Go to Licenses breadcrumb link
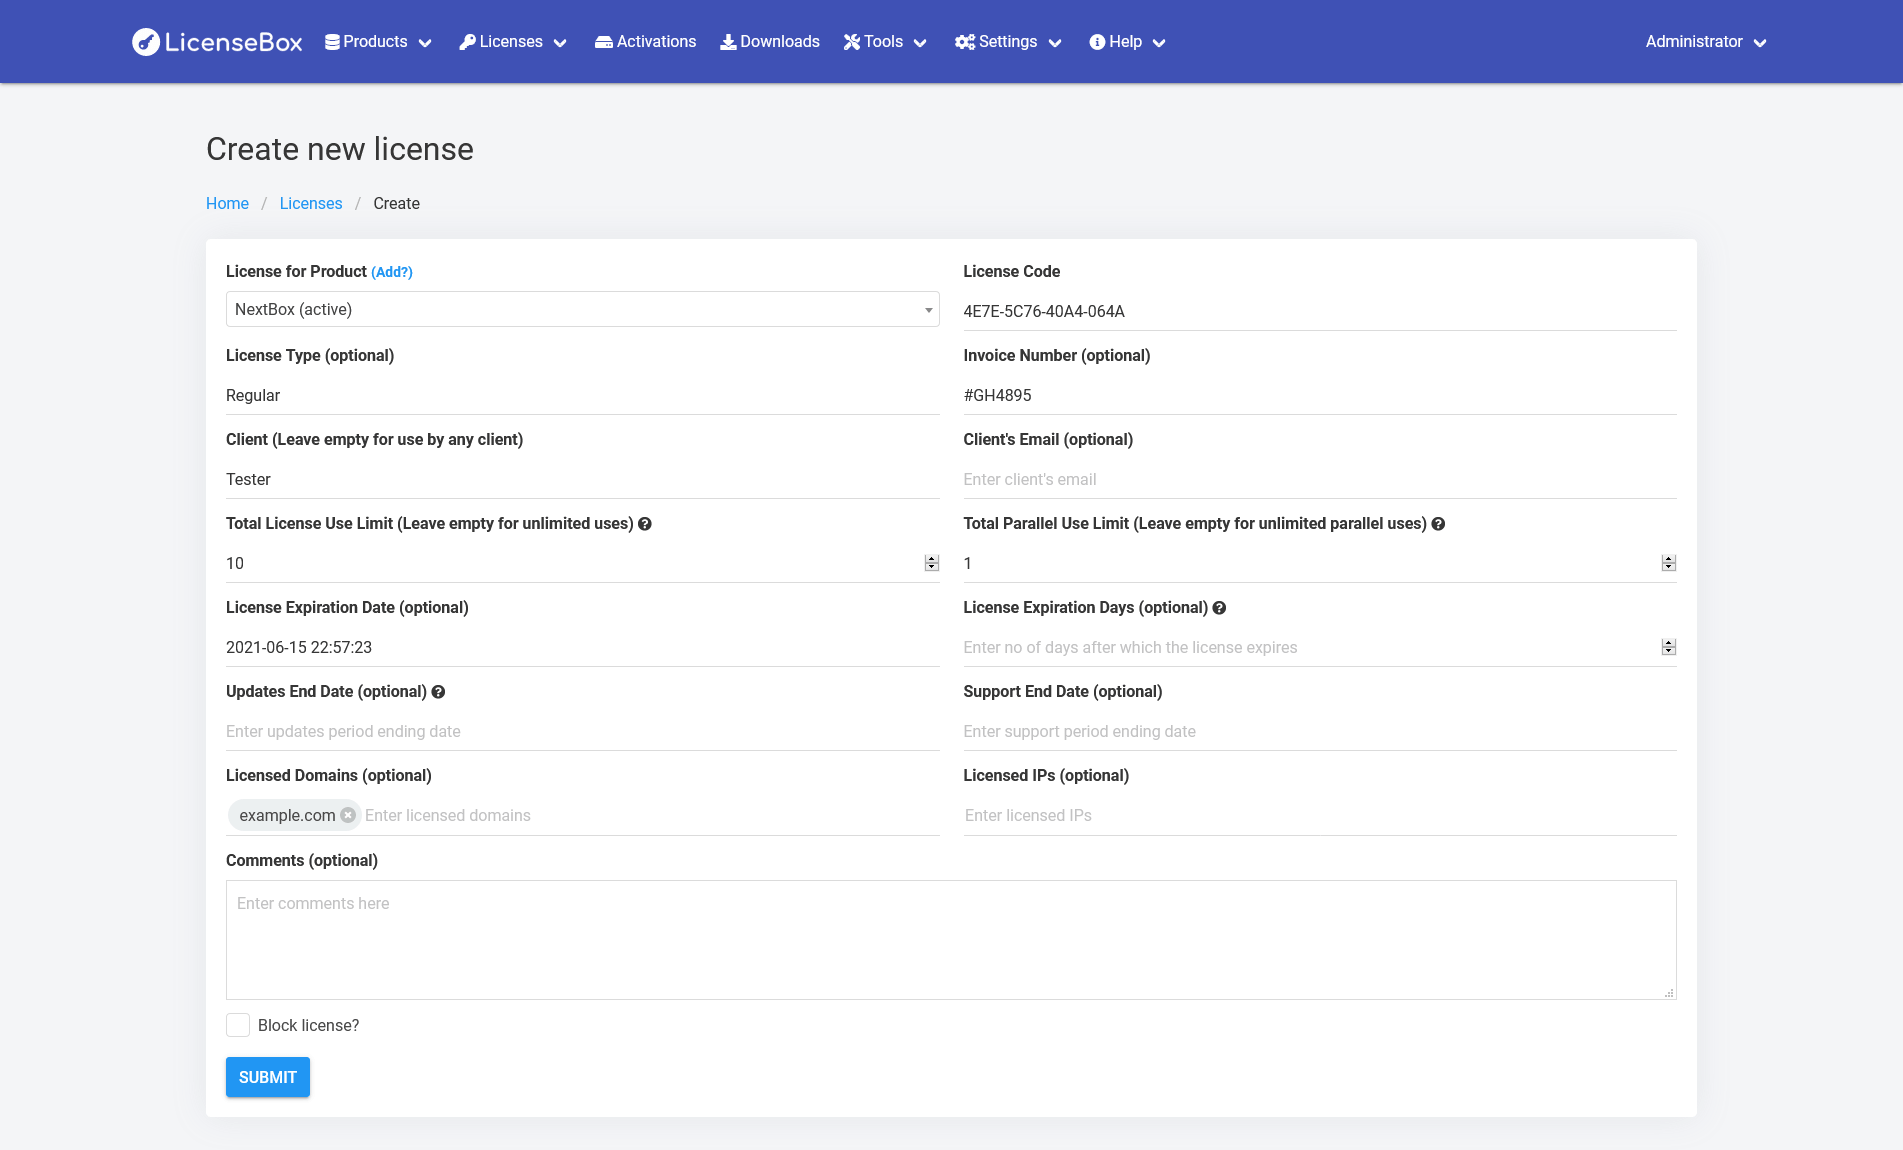 coord(311,203)
